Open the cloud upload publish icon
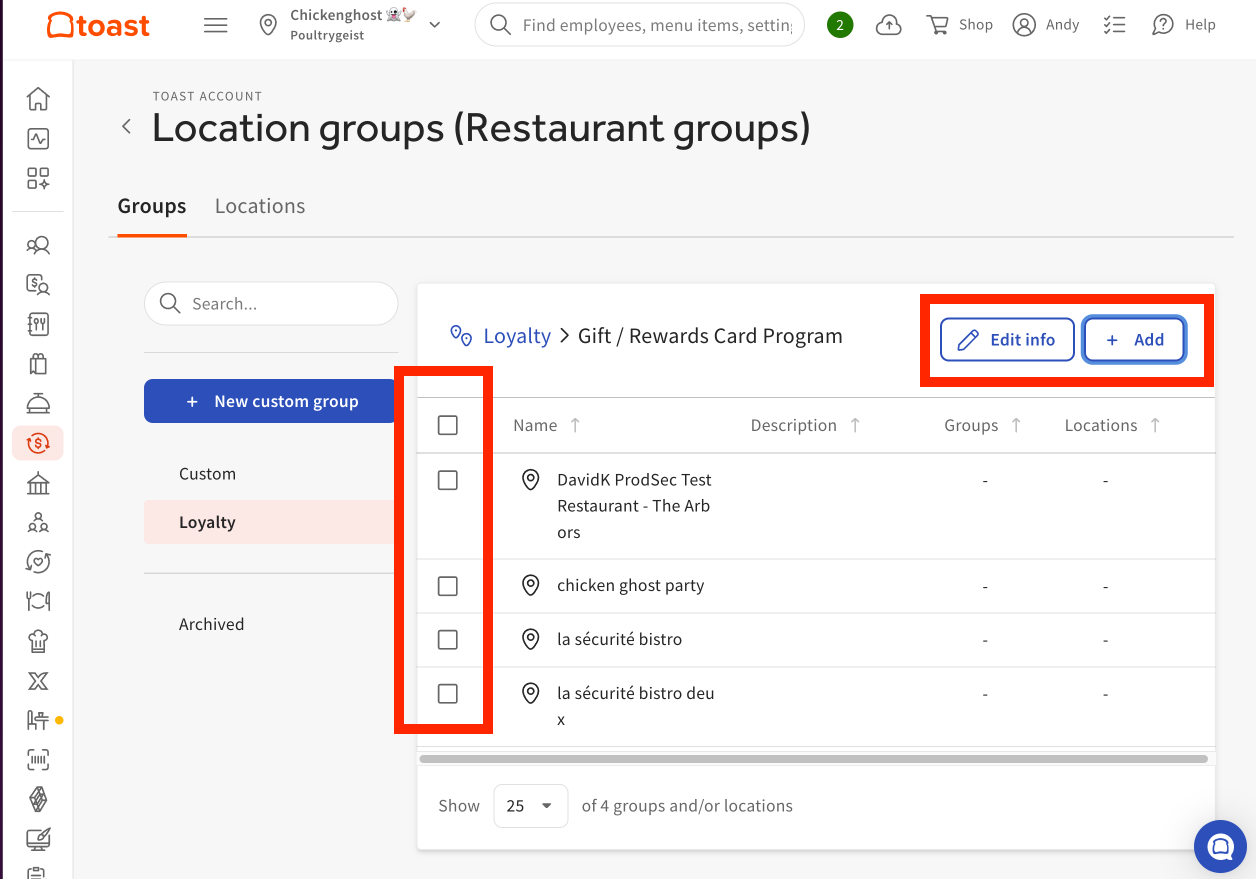Screen dimensions: 1256x879 (x=888, y=25)
